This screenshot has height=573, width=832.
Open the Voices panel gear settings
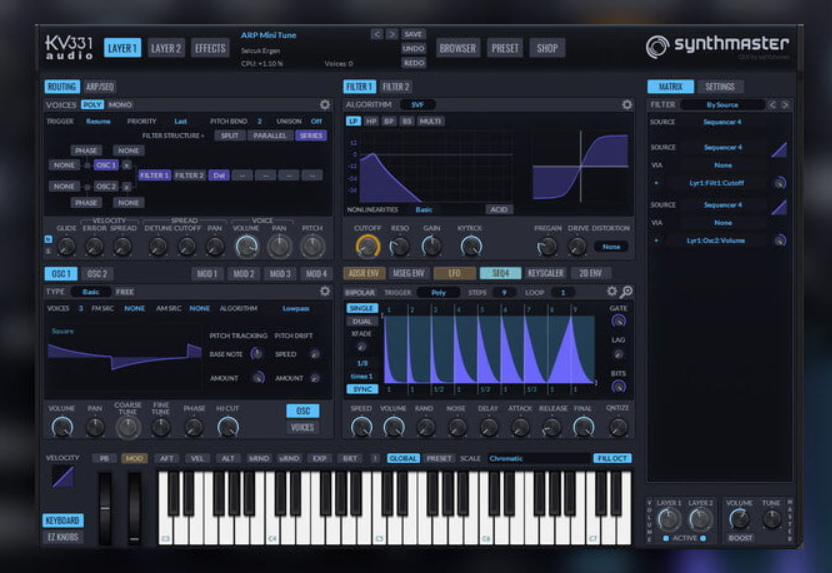325,105
